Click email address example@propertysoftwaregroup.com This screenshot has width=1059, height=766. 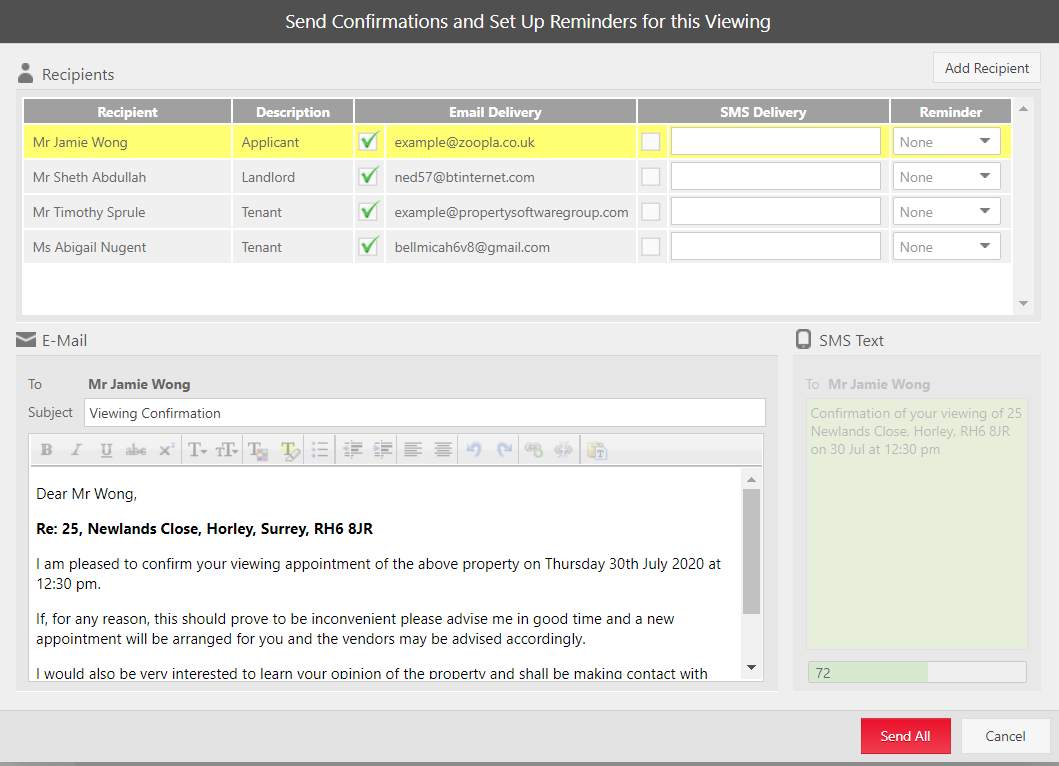(x=511, y=213)
